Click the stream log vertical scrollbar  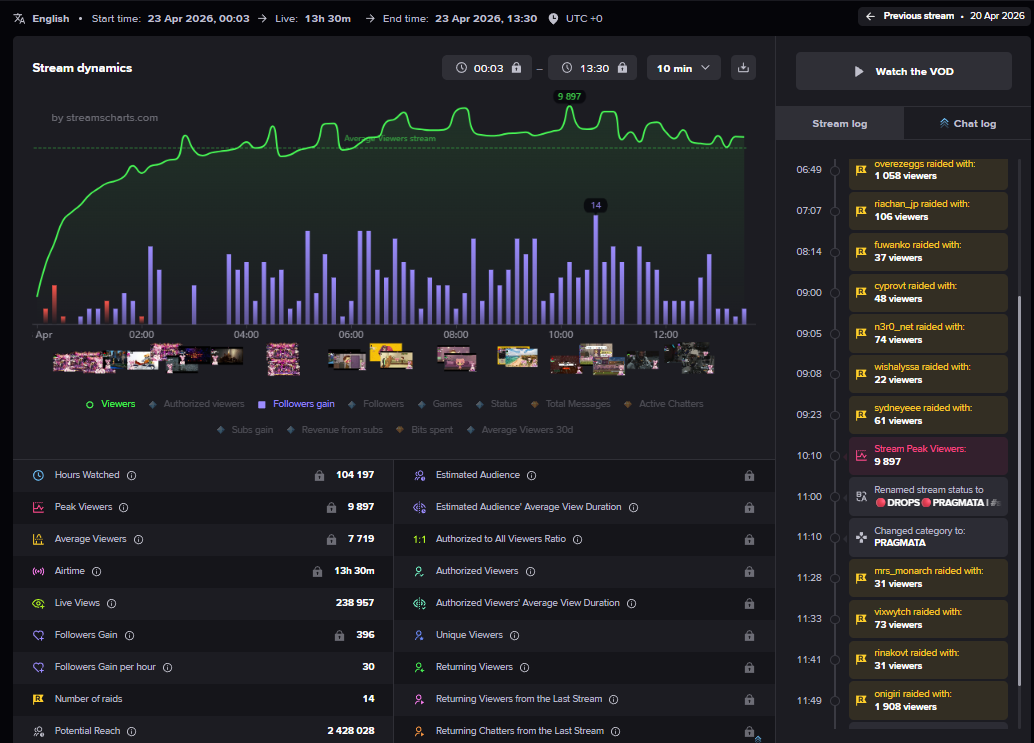pos(1019,491)
